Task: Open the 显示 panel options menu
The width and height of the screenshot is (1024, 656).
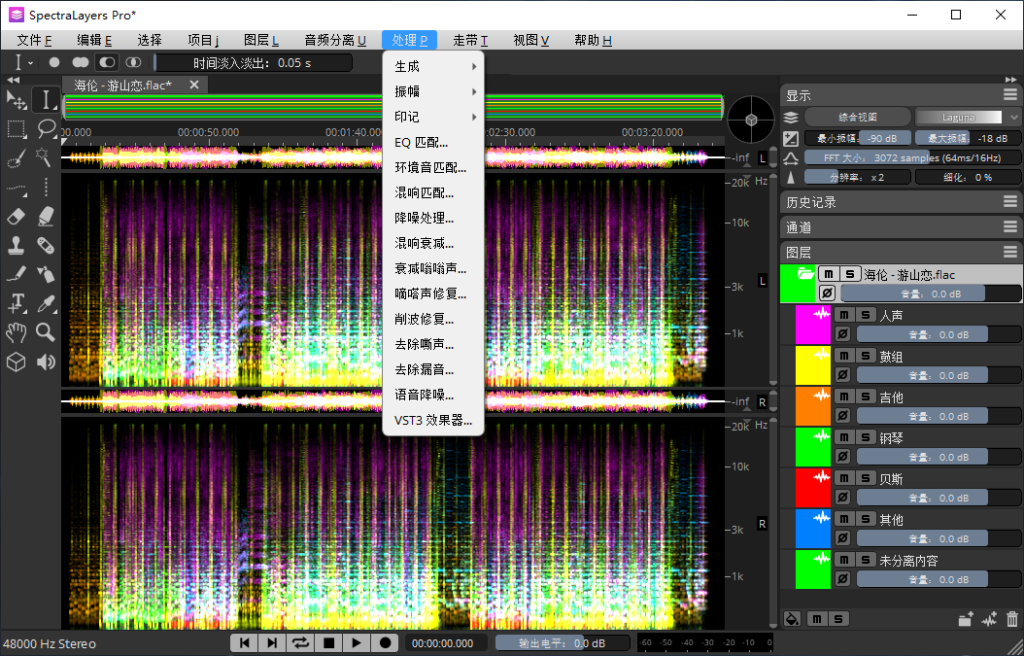Action: [1010, 95]
